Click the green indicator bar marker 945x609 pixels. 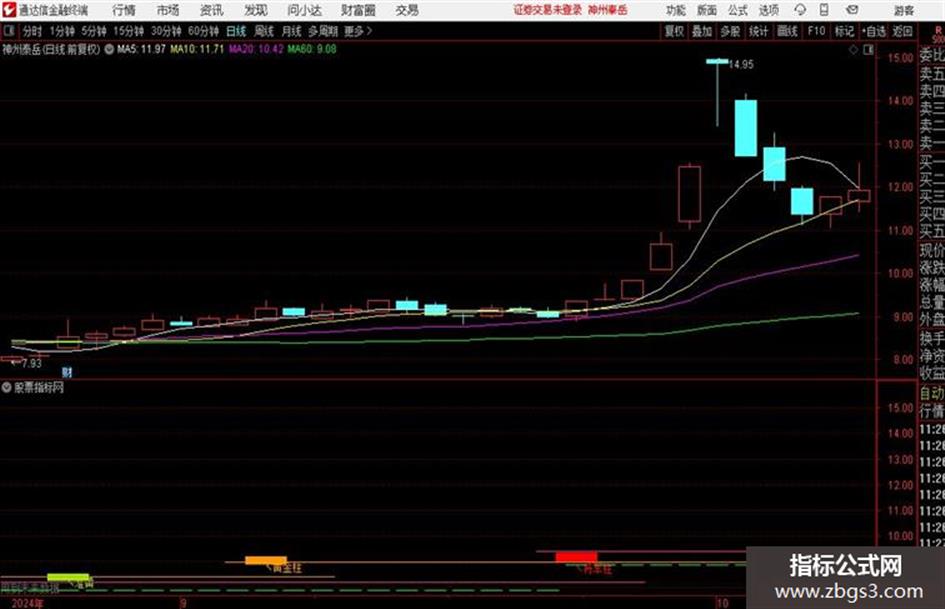pos(68,578)
